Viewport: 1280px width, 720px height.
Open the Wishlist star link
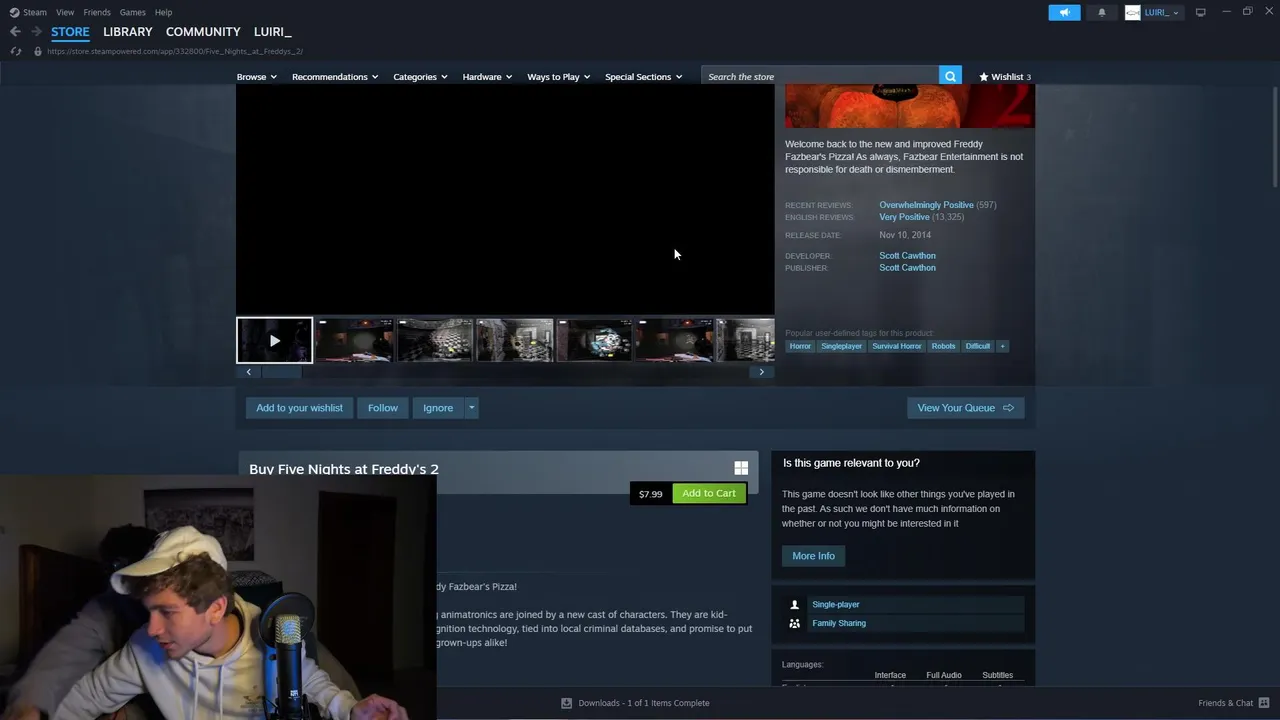1005,77
